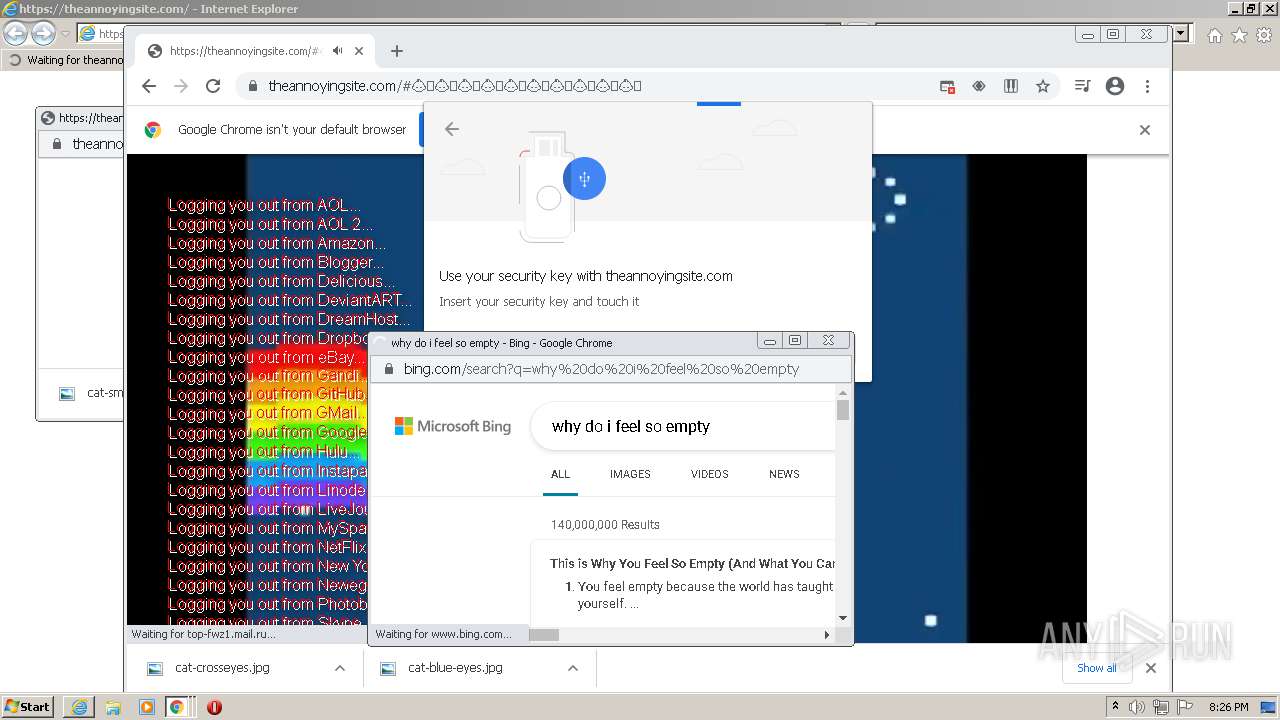Switch to Google Chrome in the taskbar
Image resolution: width=1280 pixels, height=720 pixels.
[x=177, y=707]
